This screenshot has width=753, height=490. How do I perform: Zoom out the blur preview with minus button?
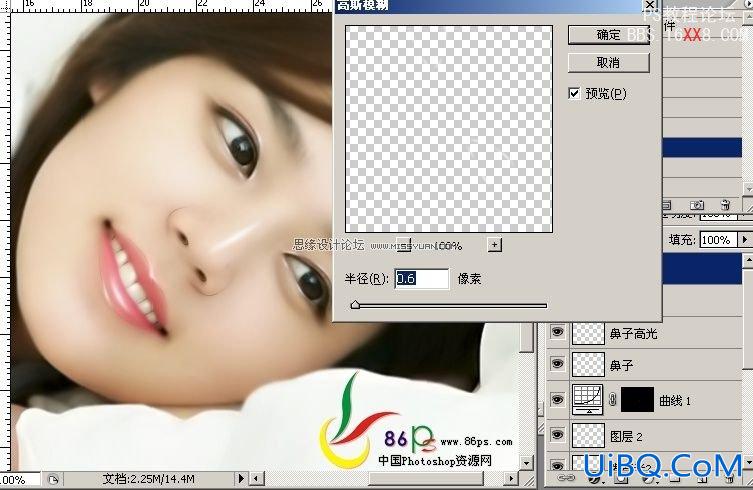(x=404, y=245)
